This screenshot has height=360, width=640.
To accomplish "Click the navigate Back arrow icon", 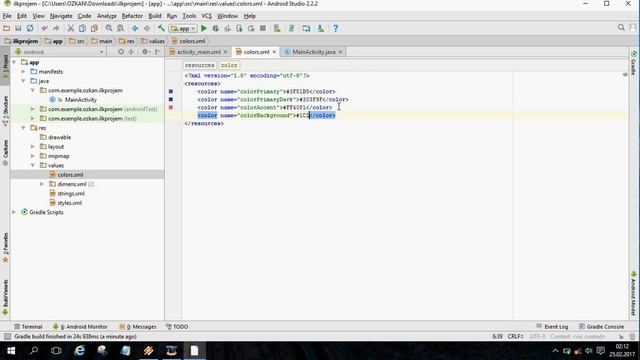I will click(135, 28).
